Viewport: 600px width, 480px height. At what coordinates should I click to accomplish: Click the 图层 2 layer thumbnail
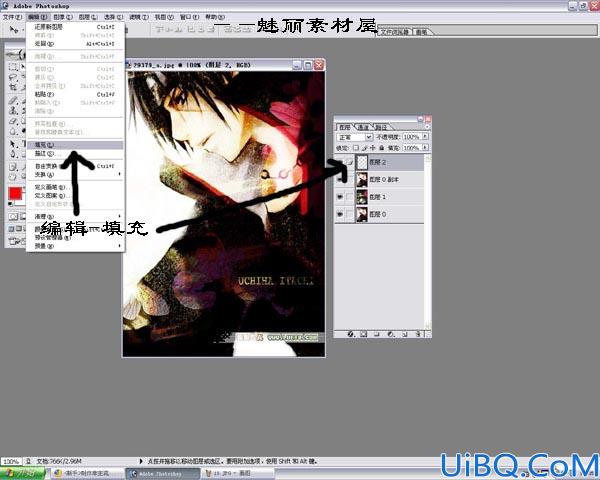pyautogui.click(x=362, y=162)
